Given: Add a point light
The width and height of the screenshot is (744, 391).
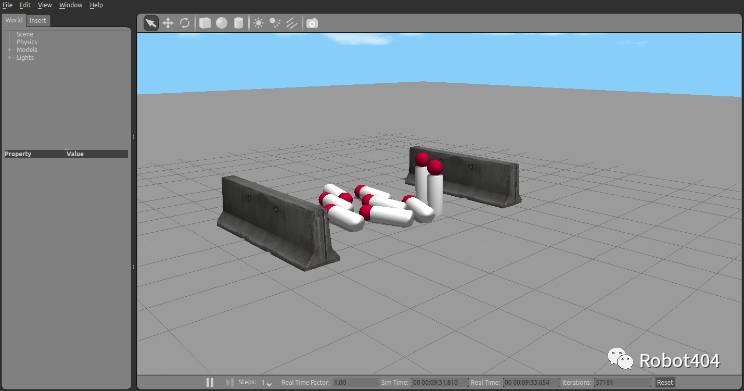Looking at the screenshot, I should (x=259, y=23).
